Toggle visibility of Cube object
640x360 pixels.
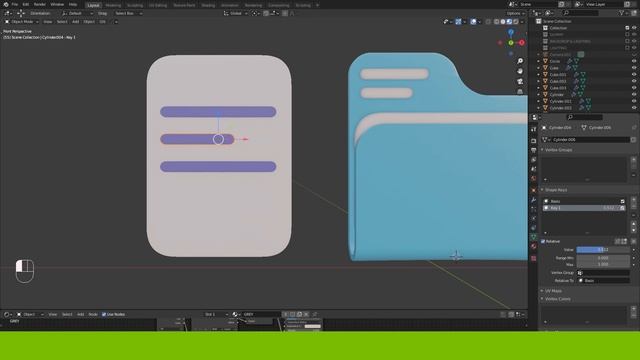pyautogui.click(x=634, y=68)
